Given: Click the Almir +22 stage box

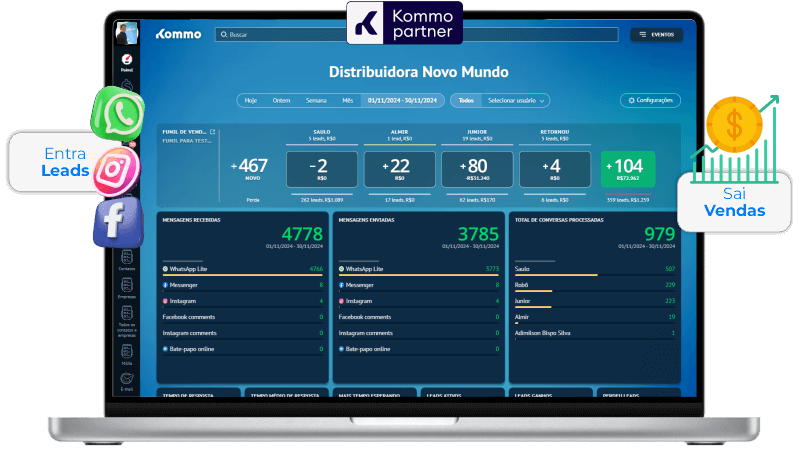Looking at the screenshot, I should pos(399,169).
